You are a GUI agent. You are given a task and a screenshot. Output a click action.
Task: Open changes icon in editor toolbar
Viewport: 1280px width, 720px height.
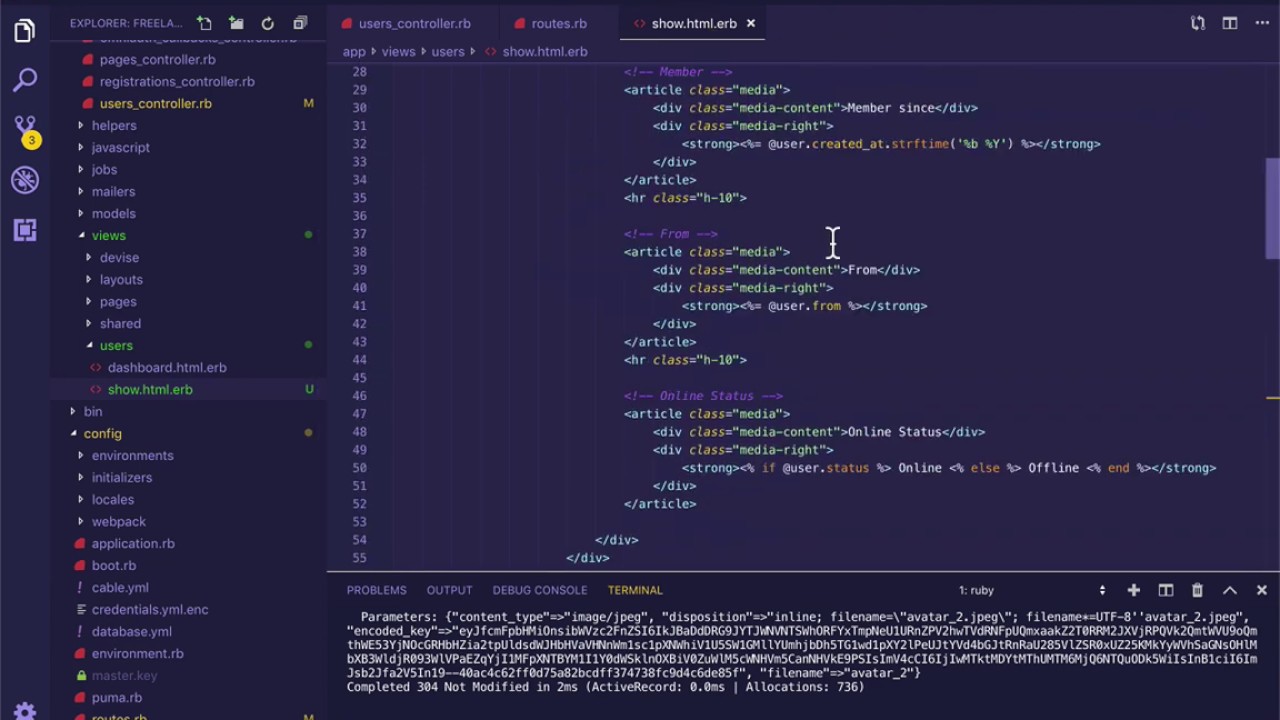[x=1198, y=23]
